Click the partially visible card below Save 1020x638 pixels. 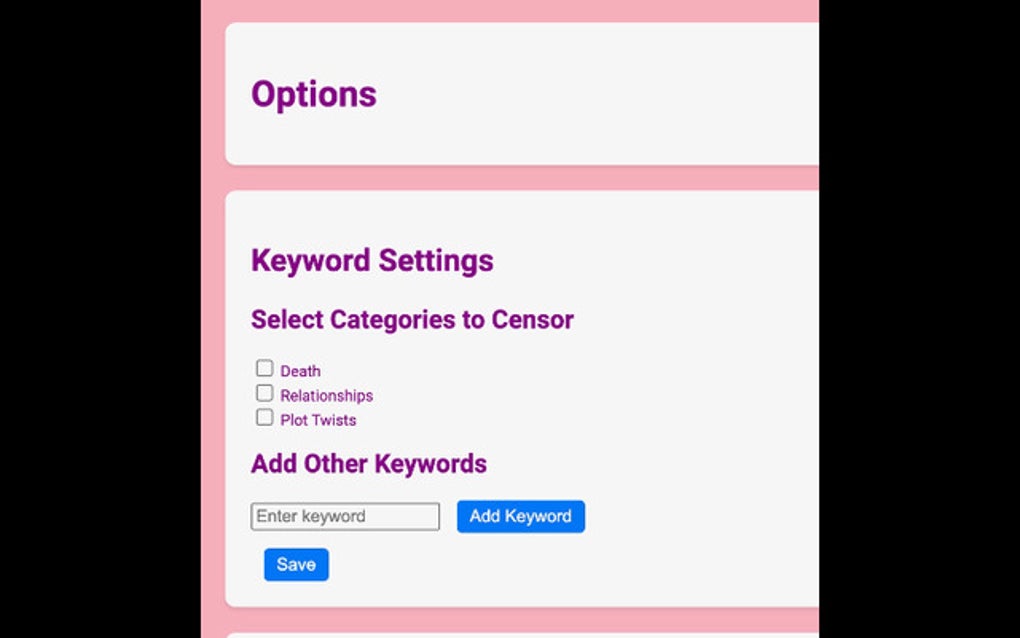pyautogui.click(x=520, y=633)
